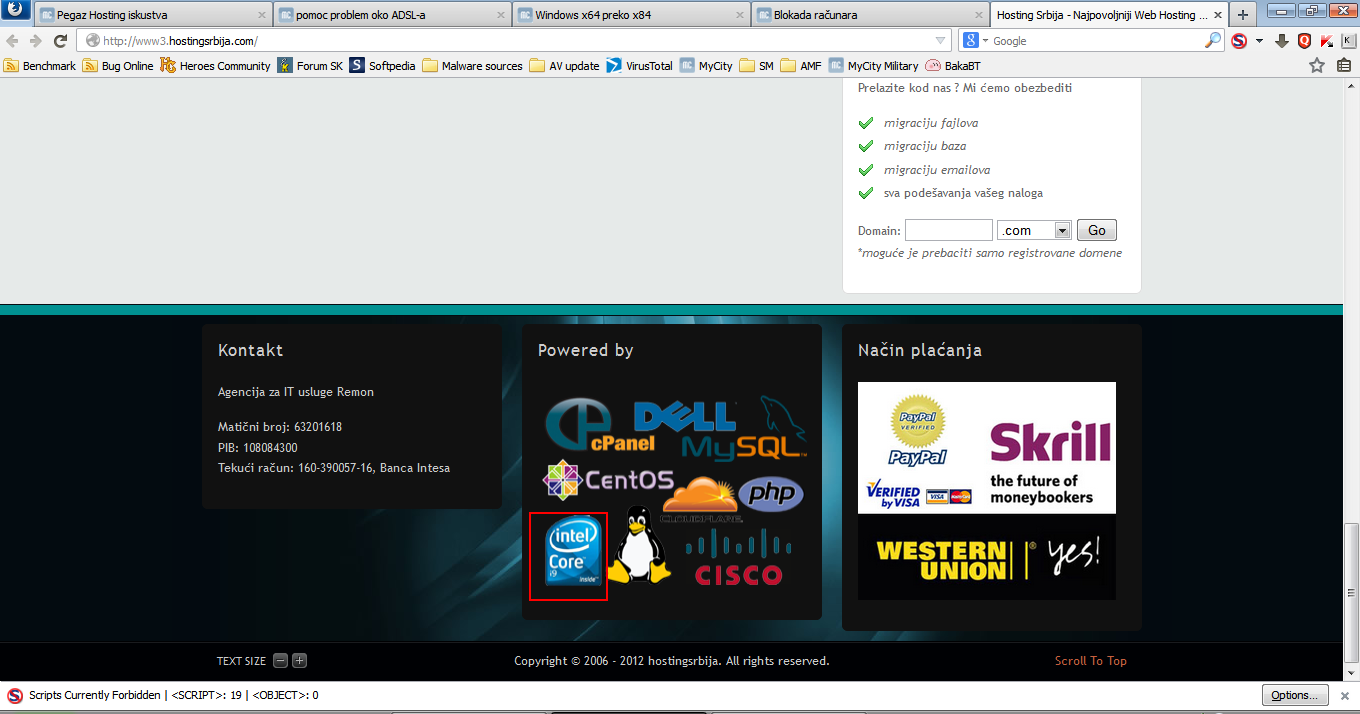Click the Scroll To Top link
The image size is (1360, 714).
(1090, 661)
